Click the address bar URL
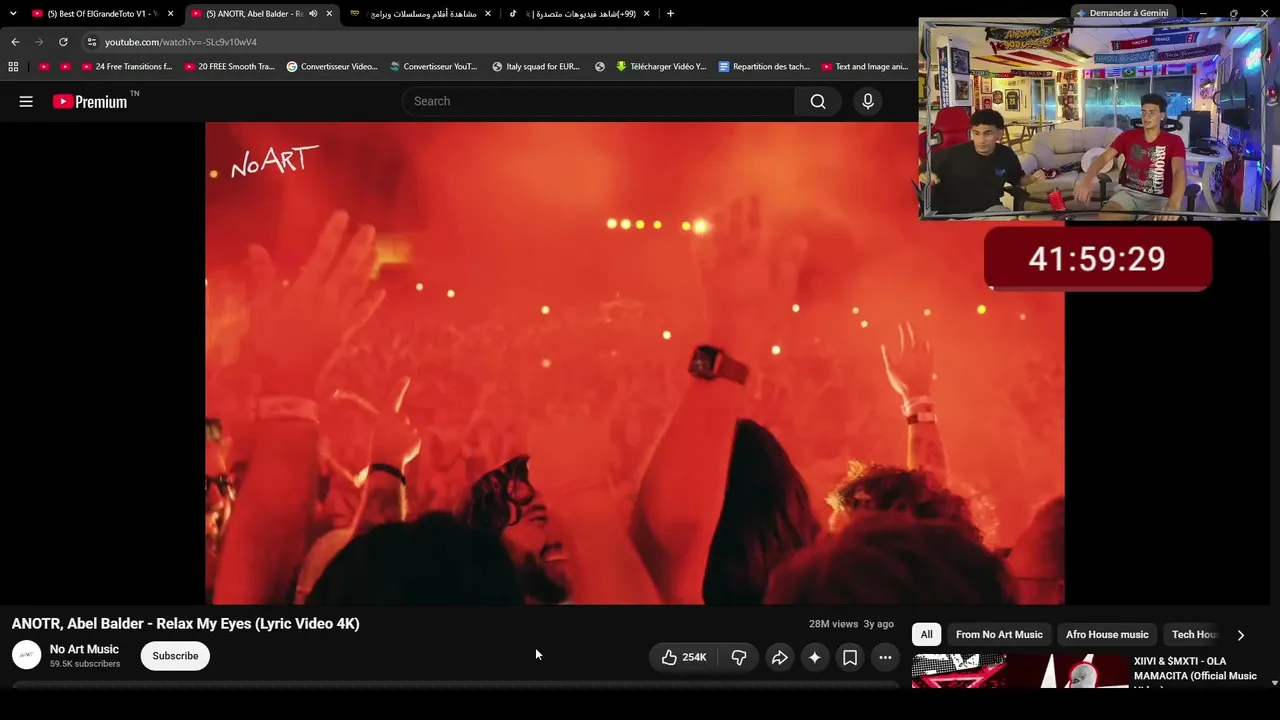 coord(181,42)
